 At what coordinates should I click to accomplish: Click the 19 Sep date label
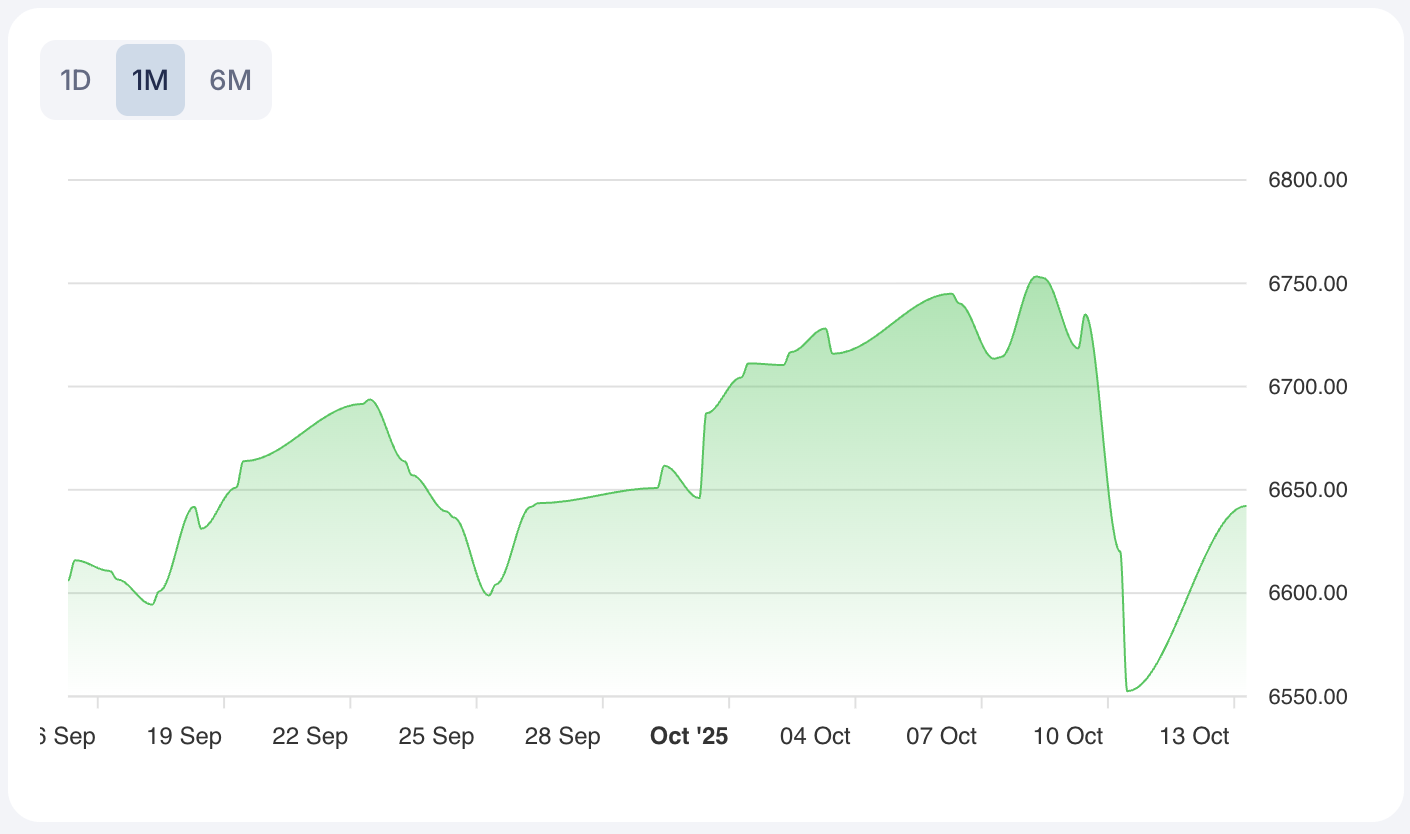point(184,737)
